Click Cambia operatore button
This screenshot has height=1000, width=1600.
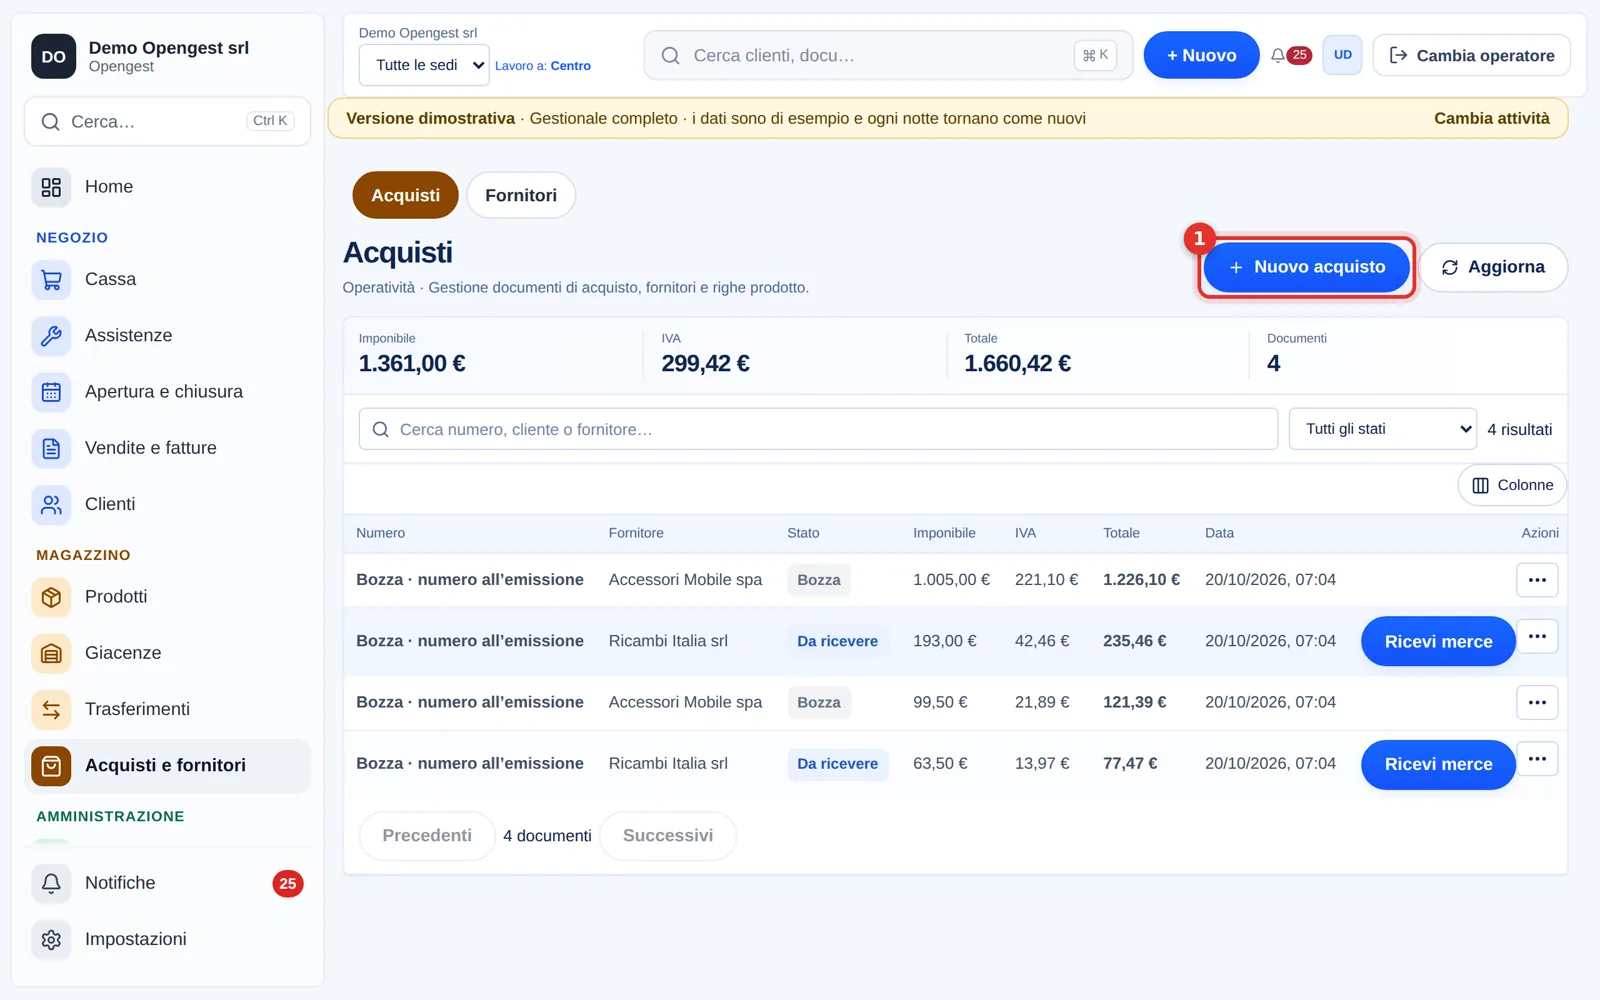[x=1471, y=55]
